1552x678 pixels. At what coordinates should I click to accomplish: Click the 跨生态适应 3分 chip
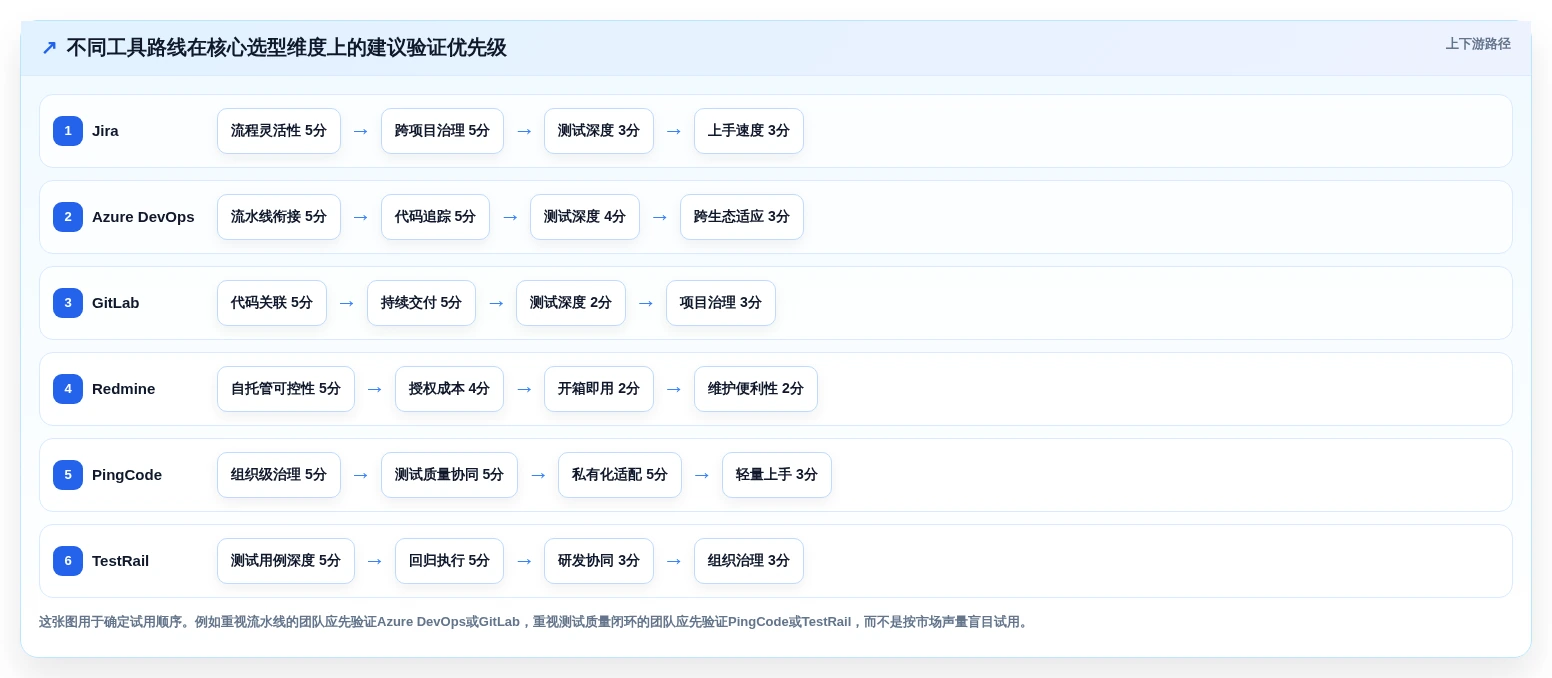click(742, 217)
